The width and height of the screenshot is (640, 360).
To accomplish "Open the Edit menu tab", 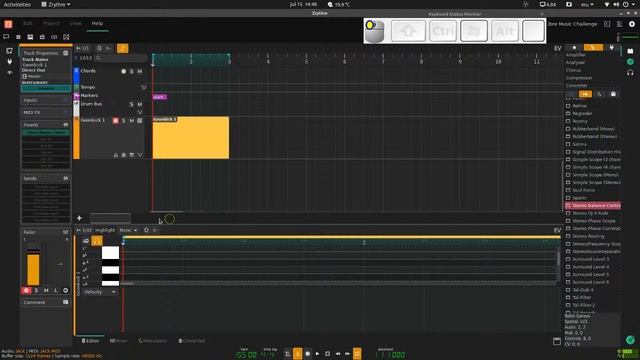I will (x=28, y=24).
